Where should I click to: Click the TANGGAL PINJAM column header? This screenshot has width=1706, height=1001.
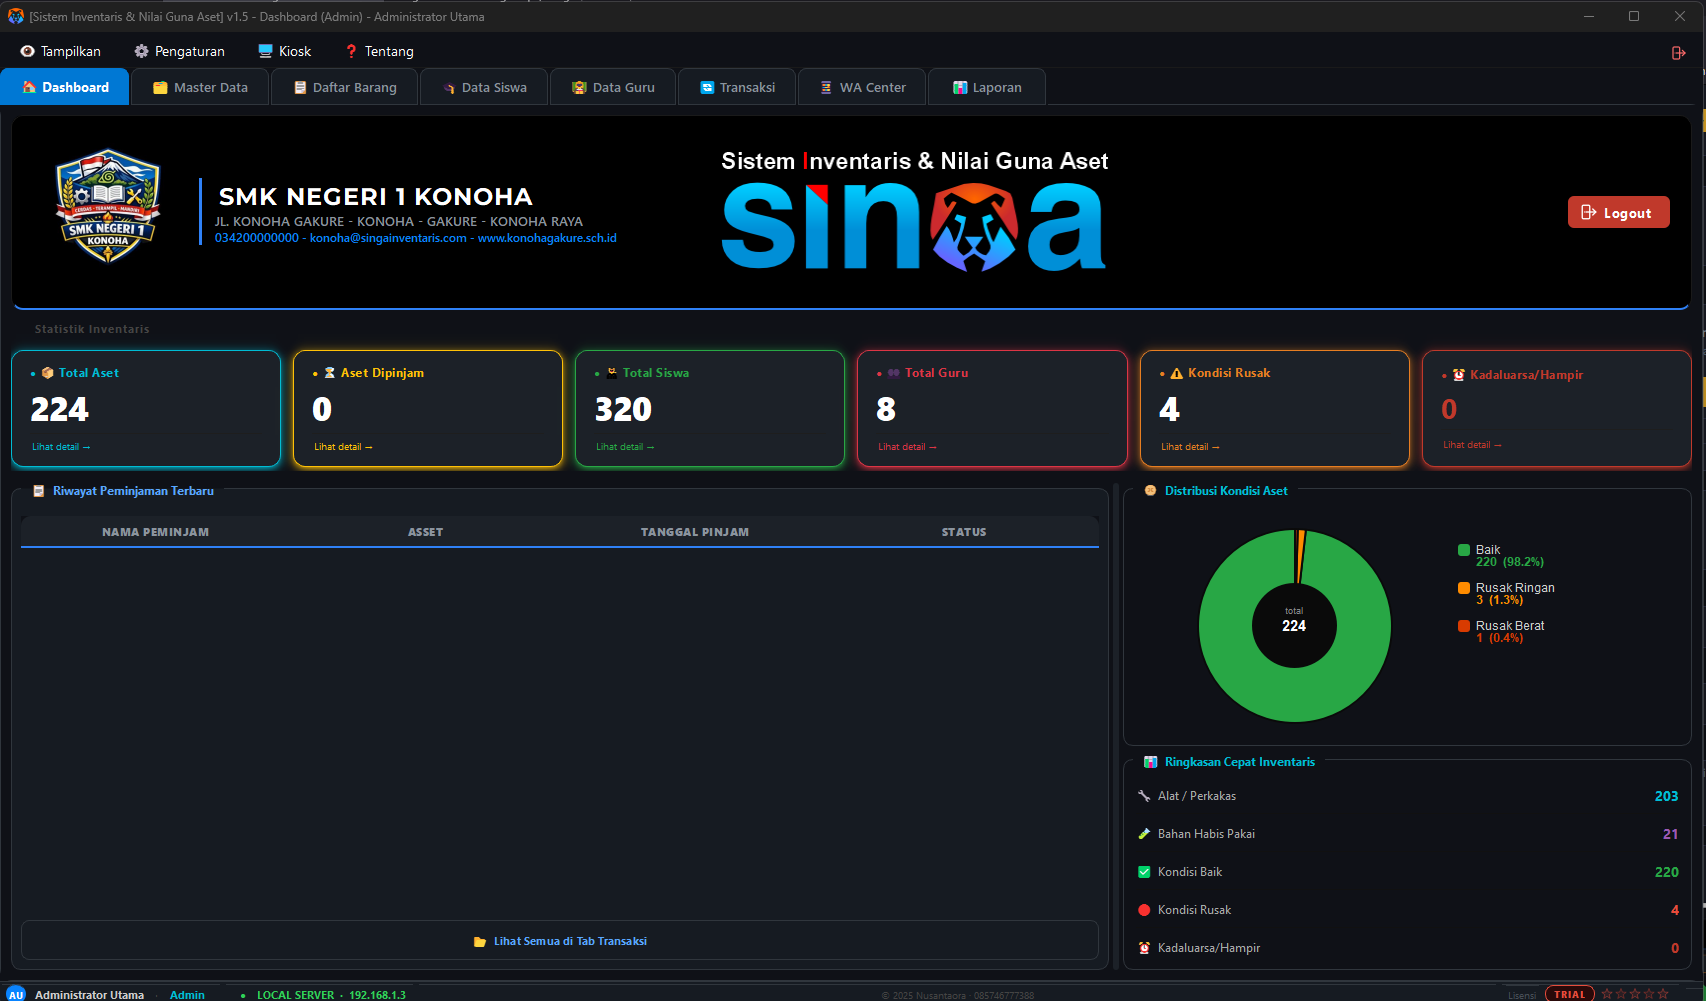(x=695, y=532)
